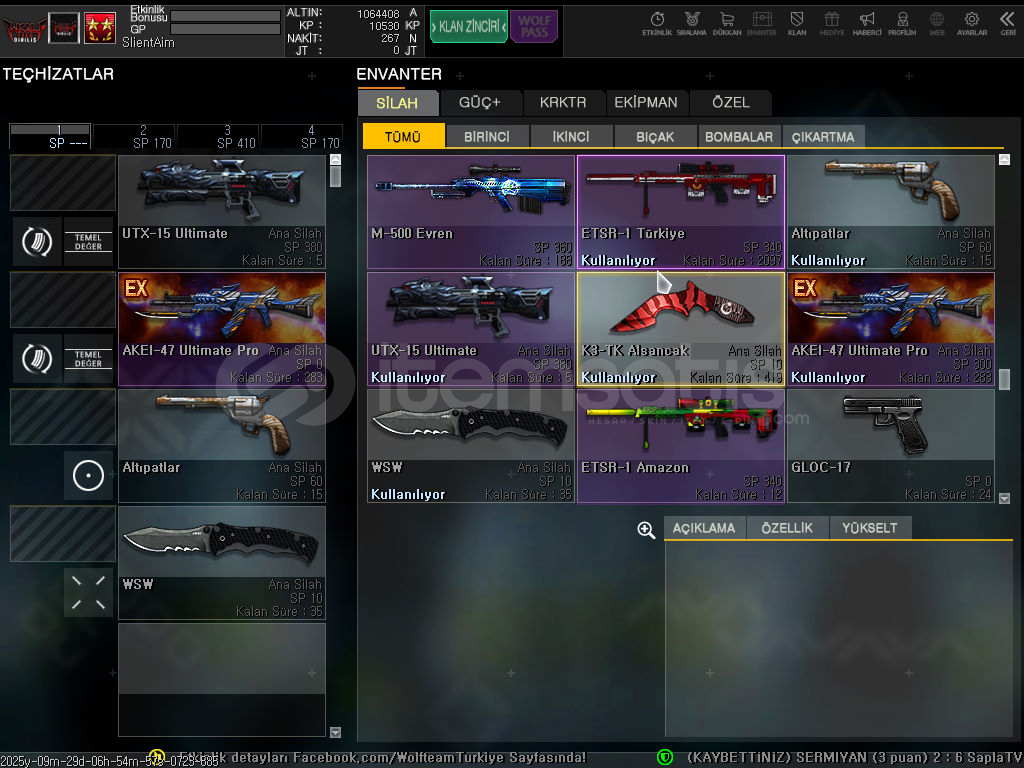The height and width of the screenshot is (768, 1024).
Task: Click the magnifier zoom icon near Açıklama
Action: pyautogui.click(x=646, y=530)
